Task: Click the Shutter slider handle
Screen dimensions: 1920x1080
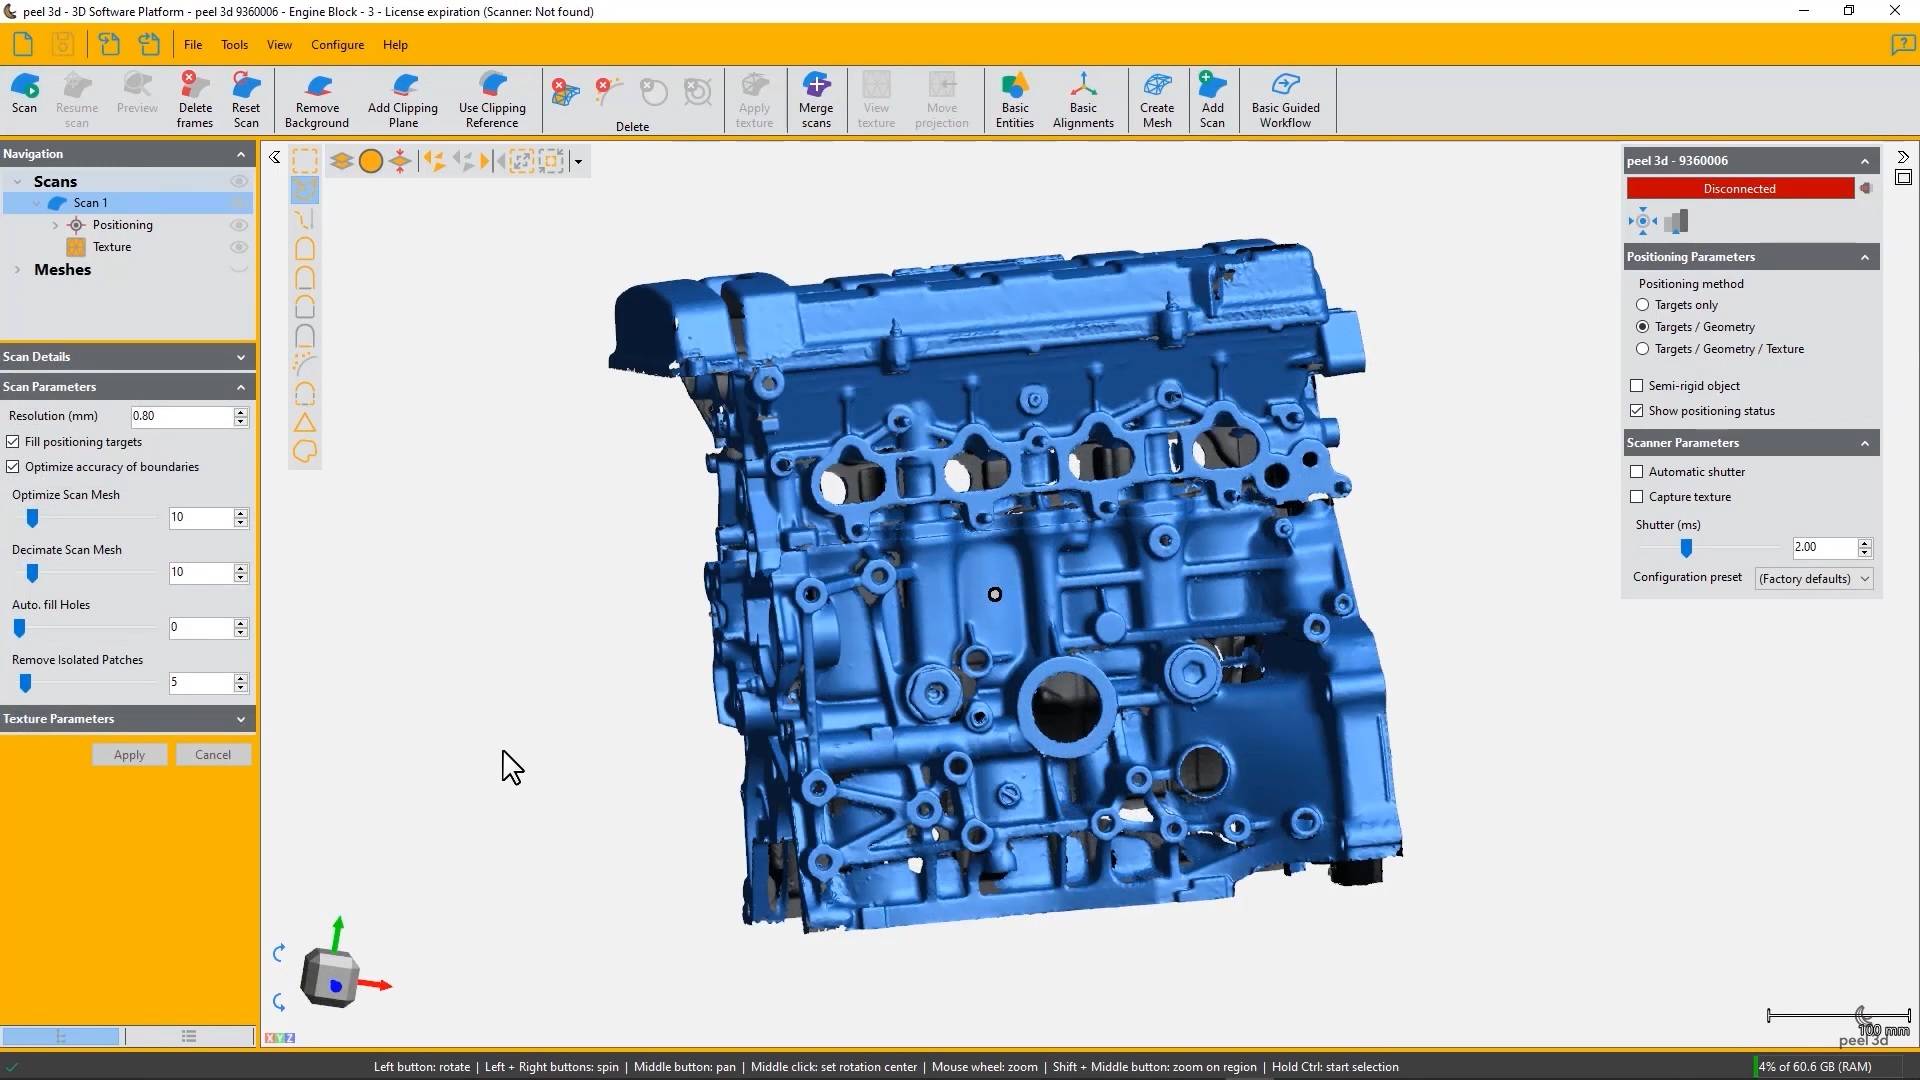Action: pos(1686,548)
